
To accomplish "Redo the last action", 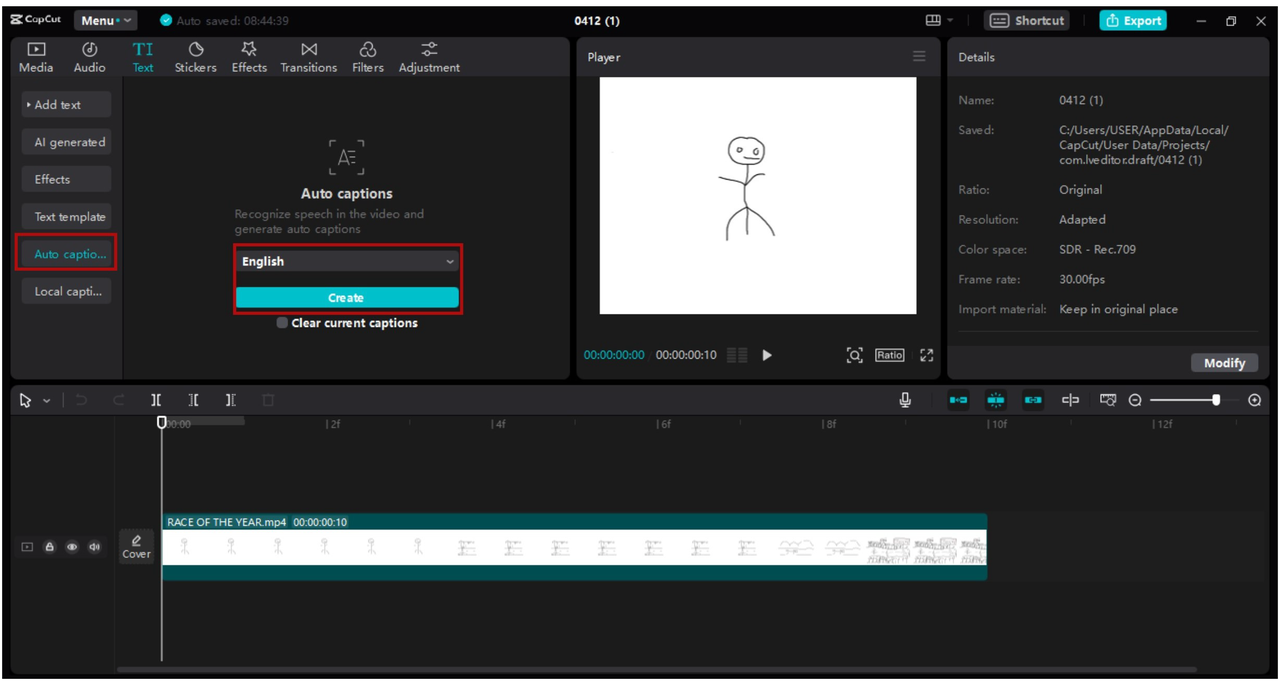I will point(118,400).
